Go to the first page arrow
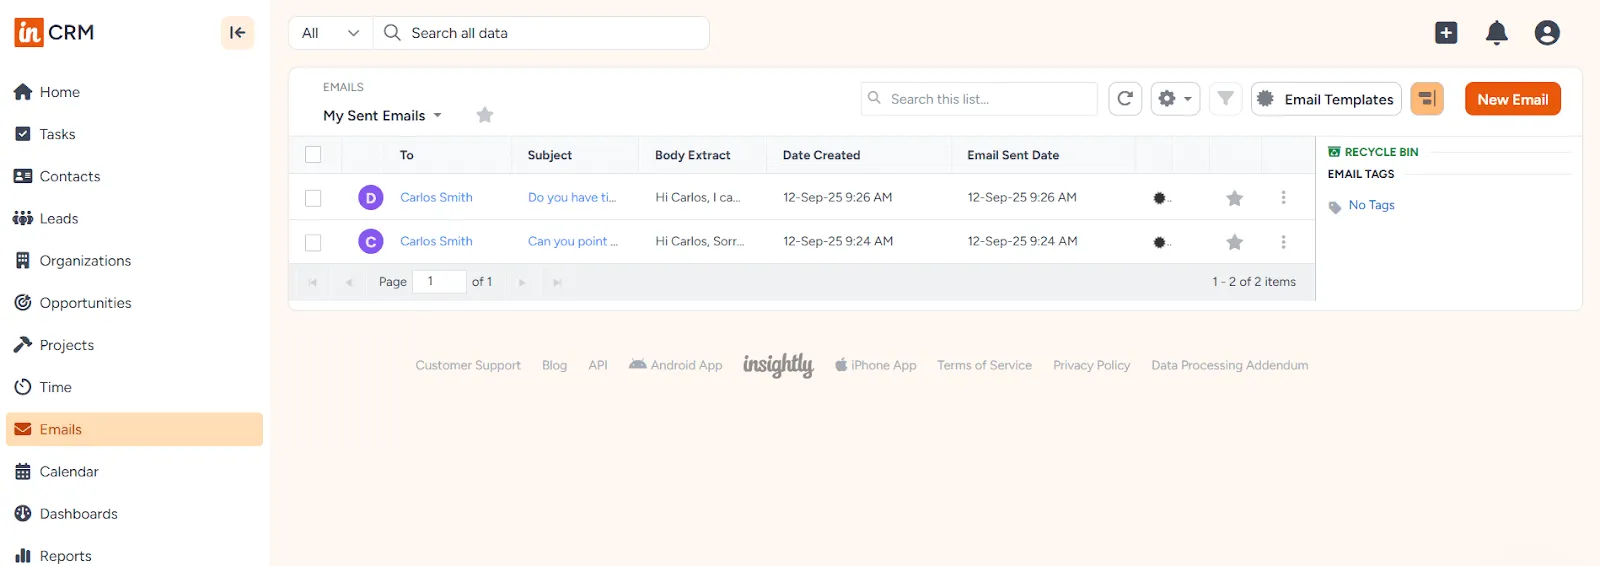This screenshot has width=1600, height=566. (313, 283)
